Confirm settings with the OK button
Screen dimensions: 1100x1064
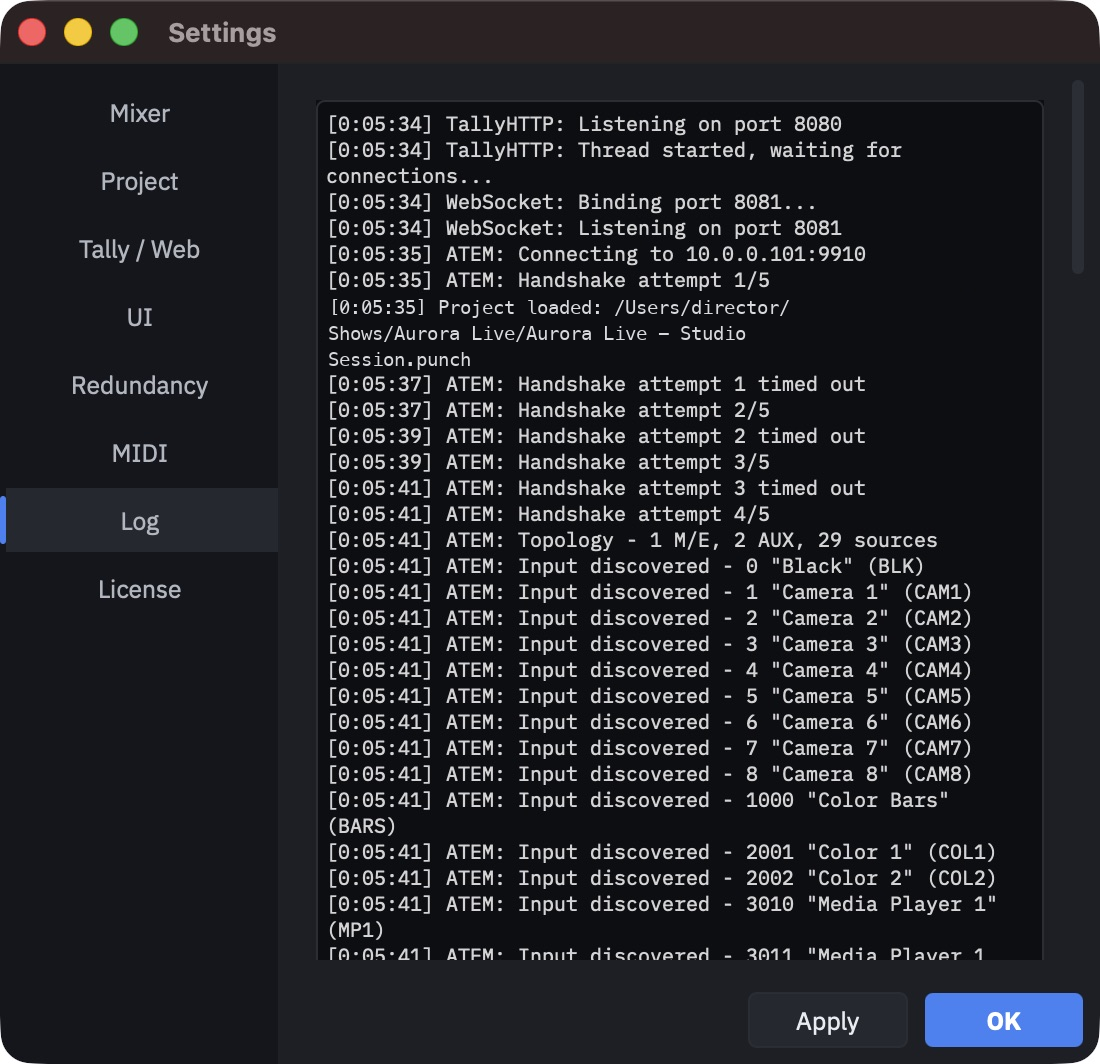click(1003, 1021)
